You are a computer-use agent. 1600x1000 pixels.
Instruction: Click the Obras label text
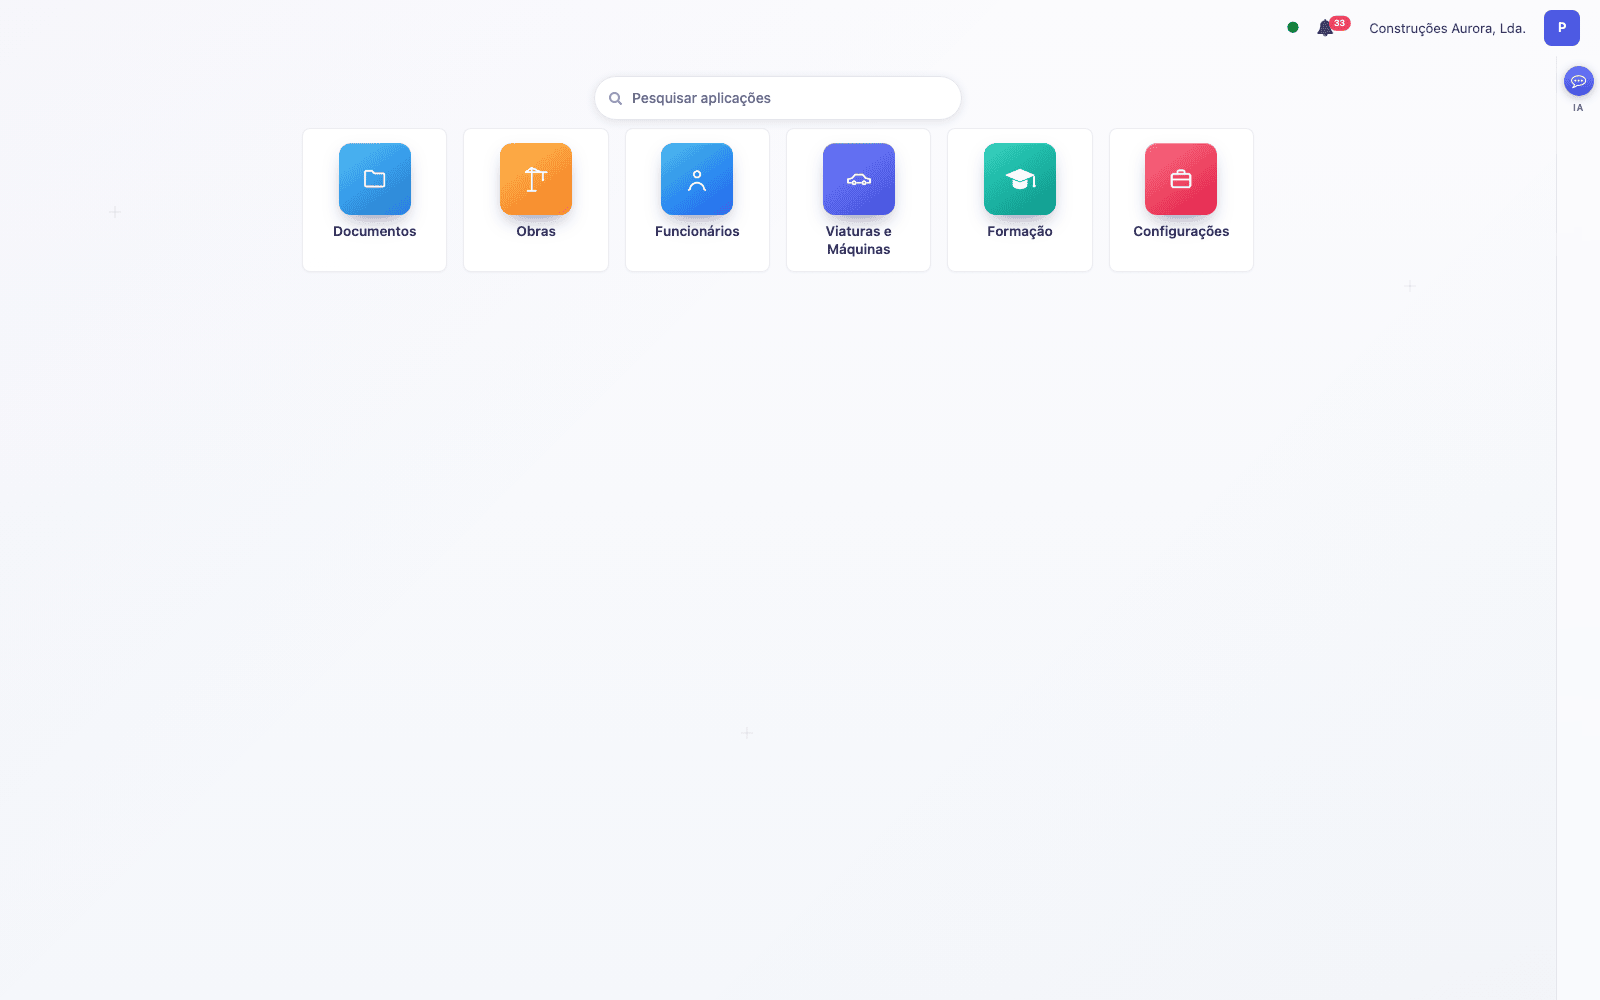(x=536, y=231)
